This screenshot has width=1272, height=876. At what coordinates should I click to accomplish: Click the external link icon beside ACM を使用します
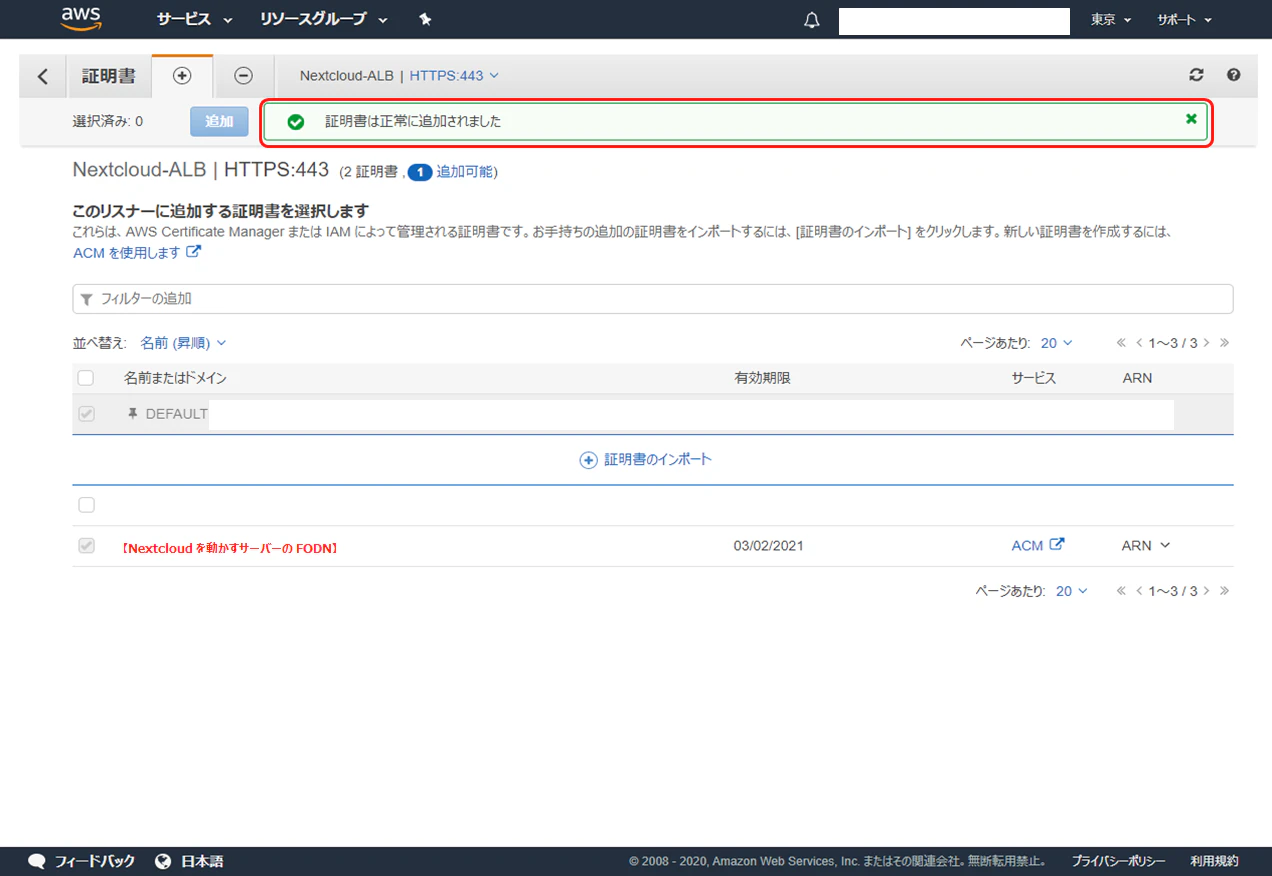tap(194, 252)
